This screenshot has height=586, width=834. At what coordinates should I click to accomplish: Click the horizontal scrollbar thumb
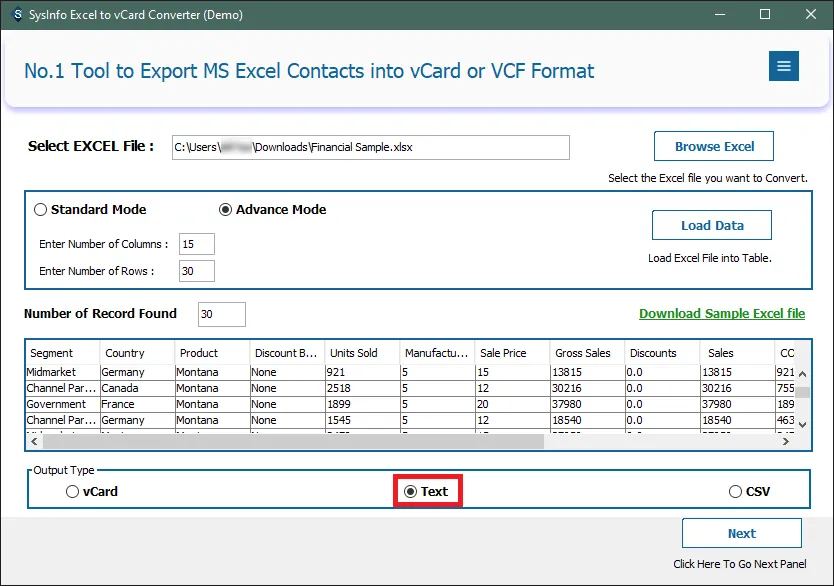[x=292, y=441]
